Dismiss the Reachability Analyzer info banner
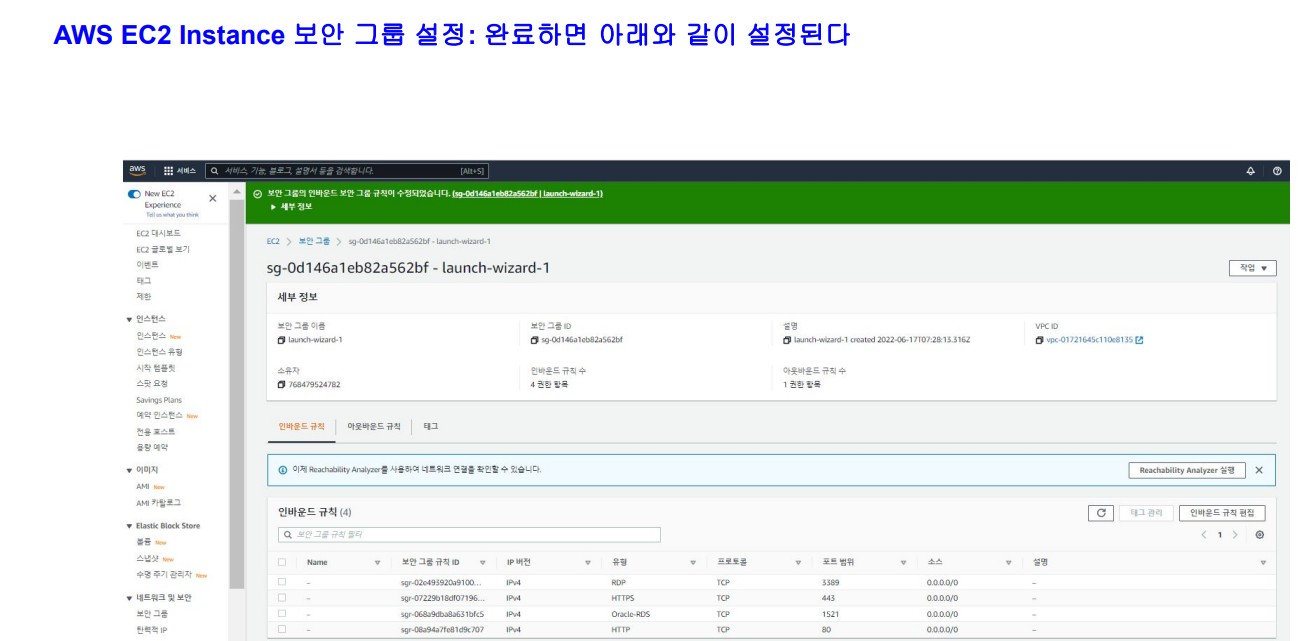Image resolution: width=1313 pixels, height=641 pixels. (x=1259, y=470)
